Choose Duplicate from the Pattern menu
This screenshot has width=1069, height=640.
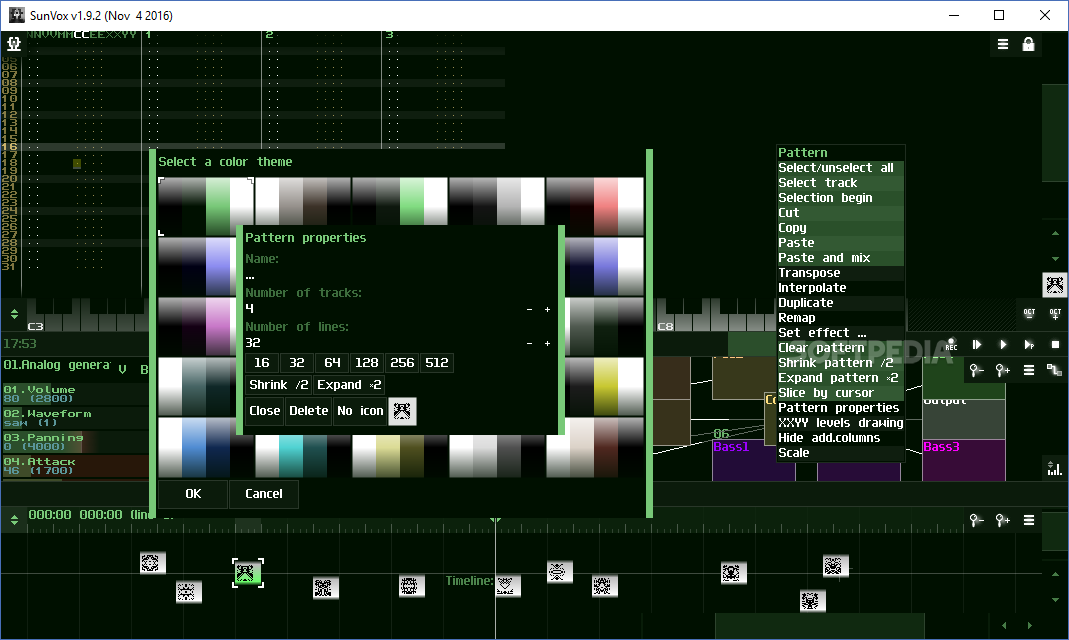tap(841, 303)
